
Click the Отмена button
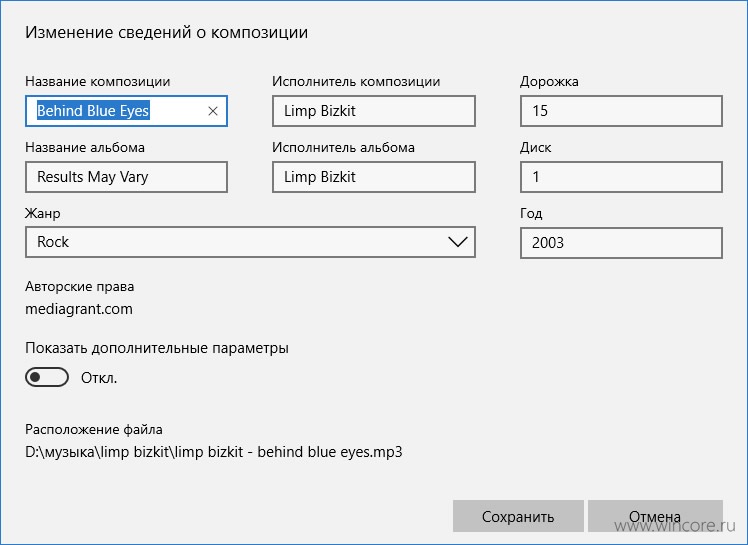pyautogui.click(x=655, y=516)
